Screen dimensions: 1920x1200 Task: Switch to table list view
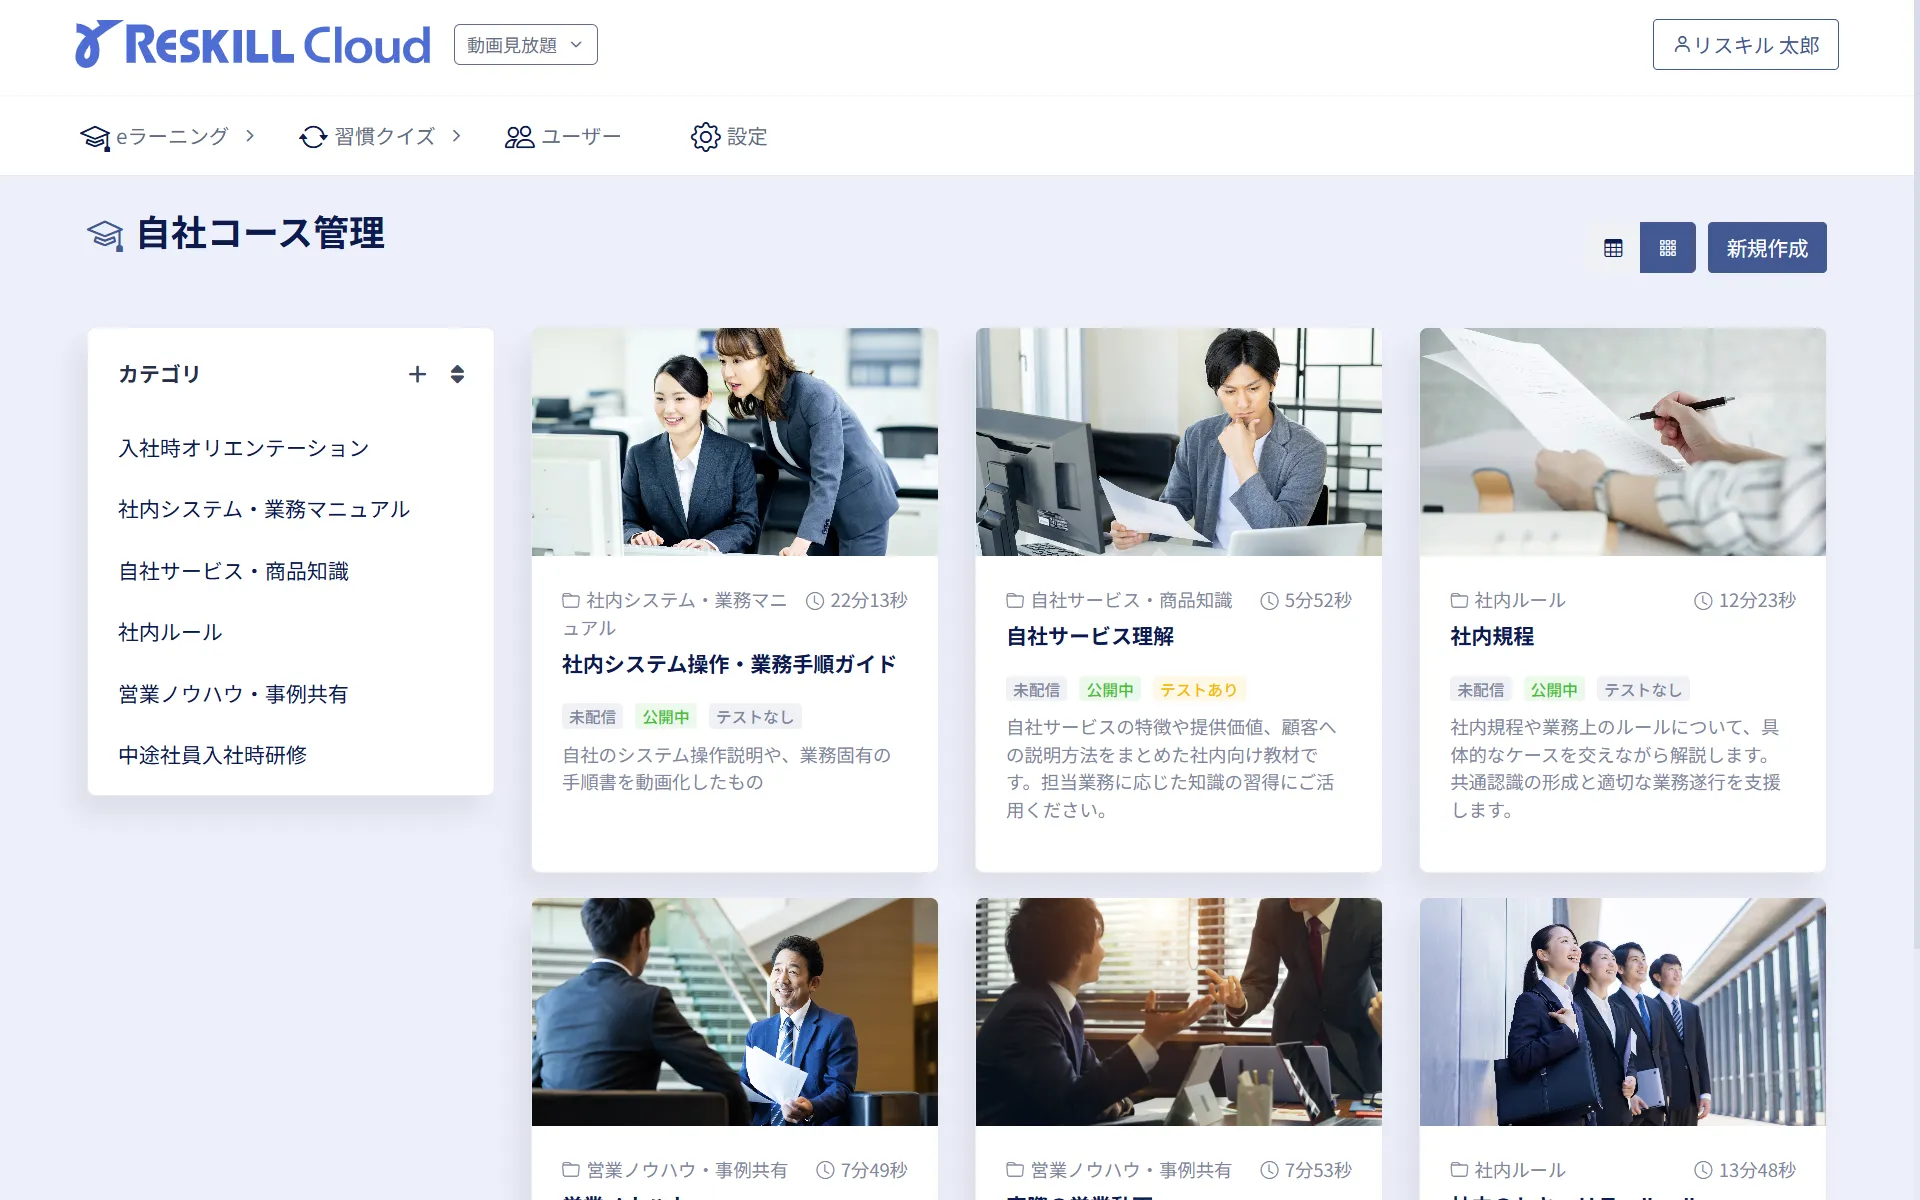pos(1613,248)
